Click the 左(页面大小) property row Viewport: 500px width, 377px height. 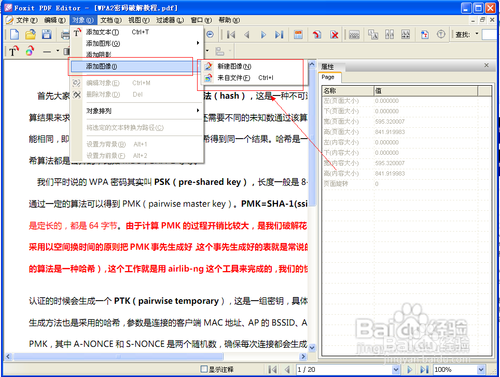tap(407, 101)
